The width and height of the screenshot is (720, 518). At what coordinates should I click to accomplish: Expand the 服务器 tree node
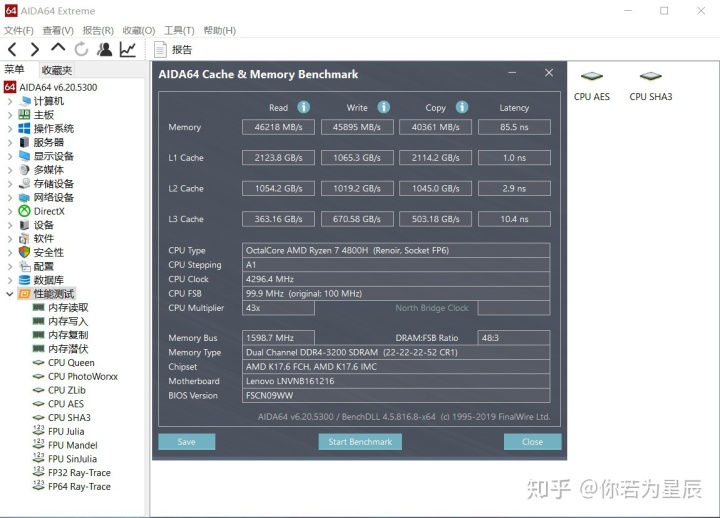(10, 142)
